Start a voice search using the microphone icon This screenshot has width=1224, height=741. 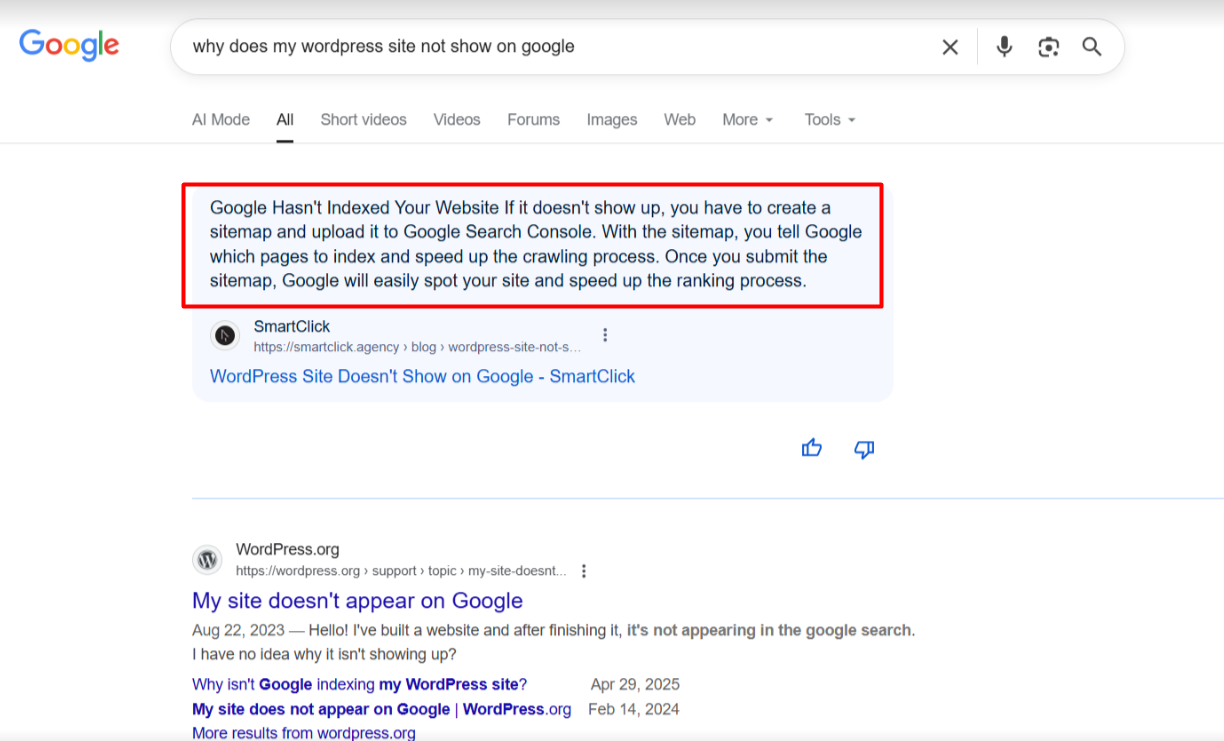click(x=1003, y=46)
